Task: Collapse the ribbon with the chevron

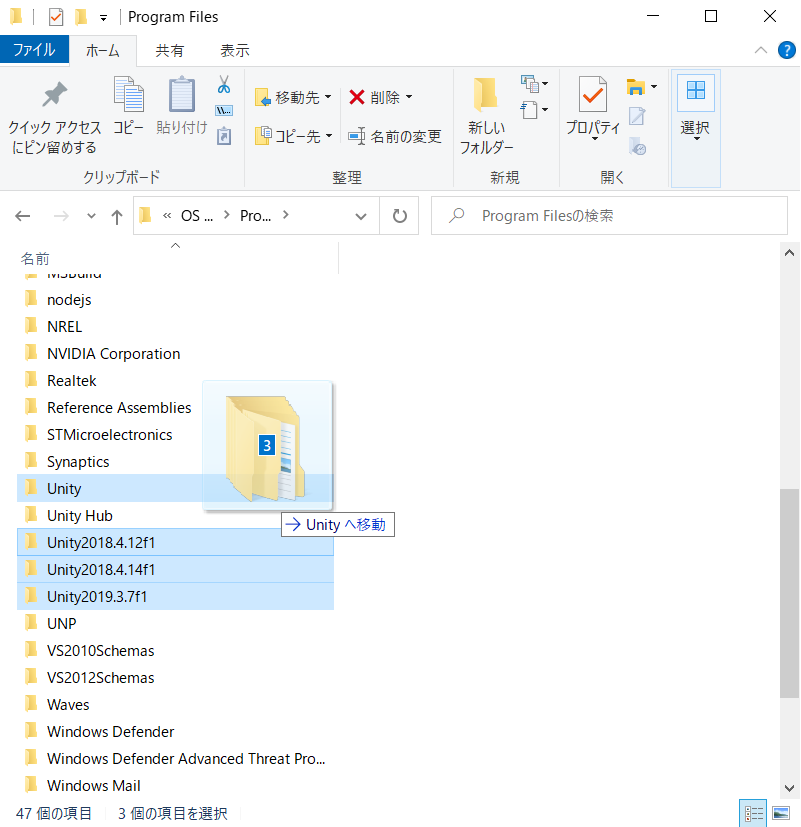Action: pos(761,50)
